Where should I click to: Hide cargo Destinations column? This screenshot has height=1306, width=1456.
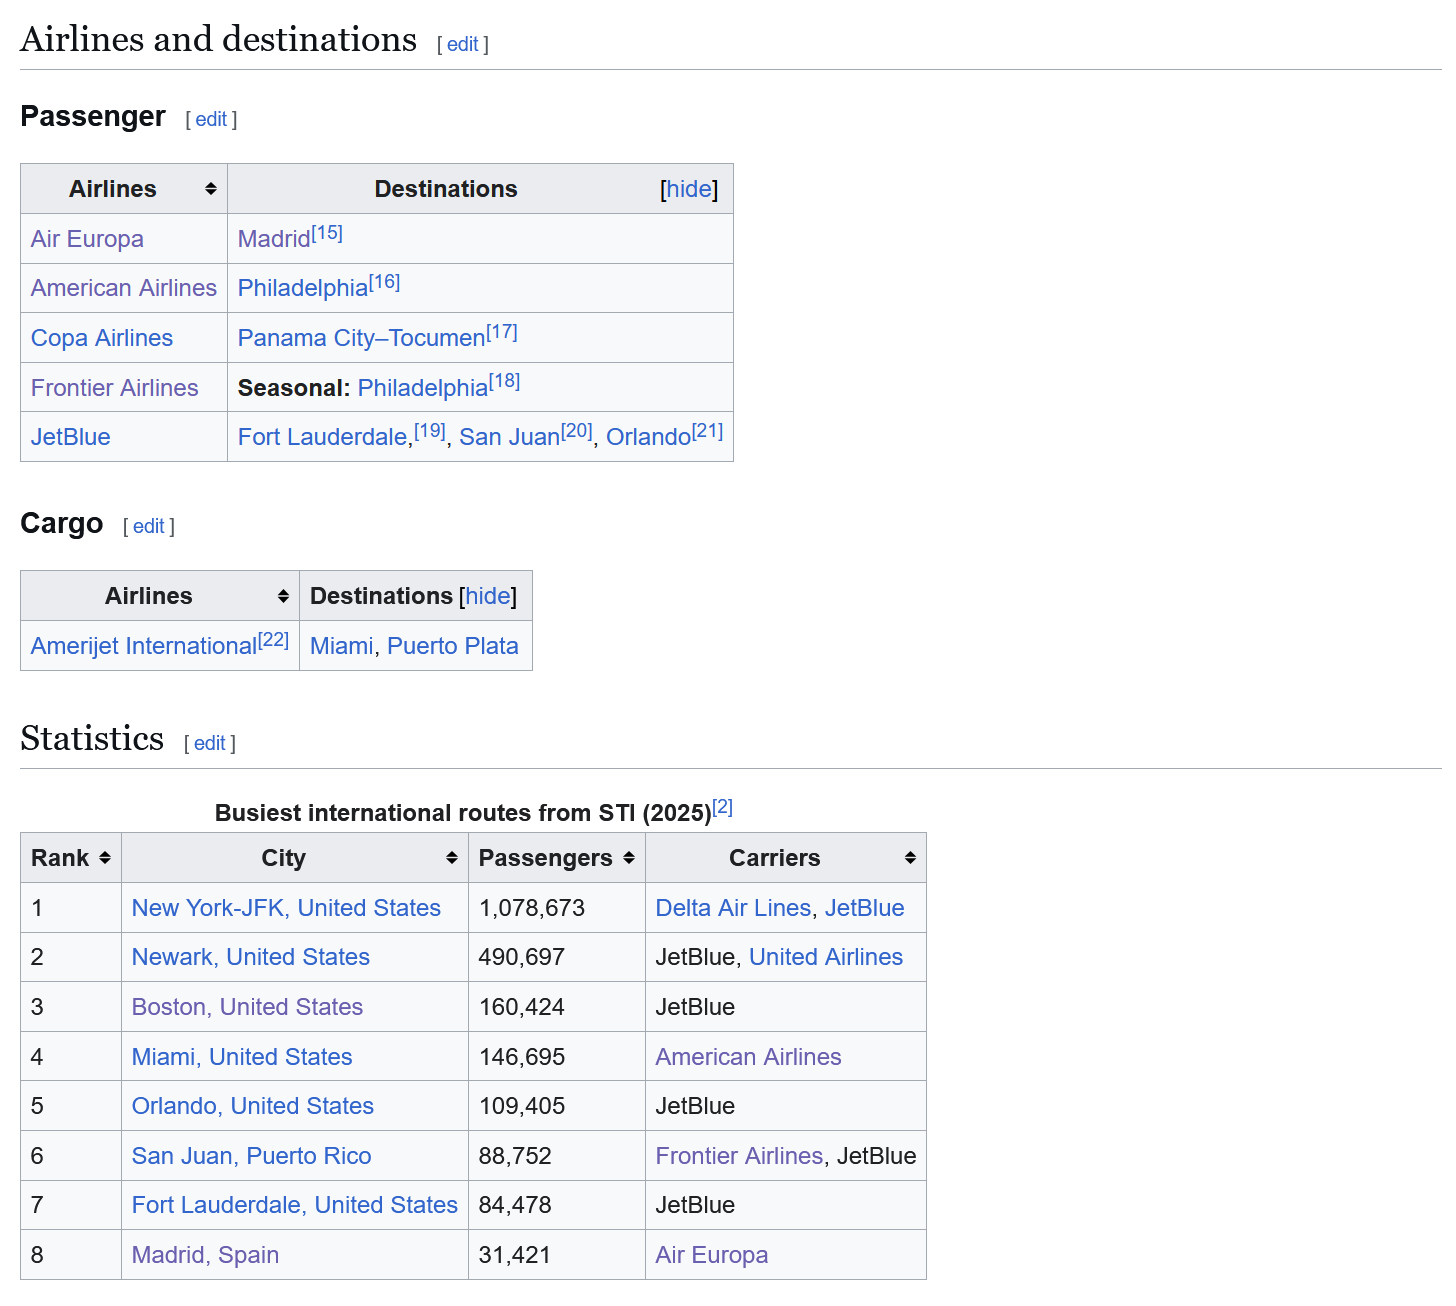pyautogui.click(x=488, y=596)
